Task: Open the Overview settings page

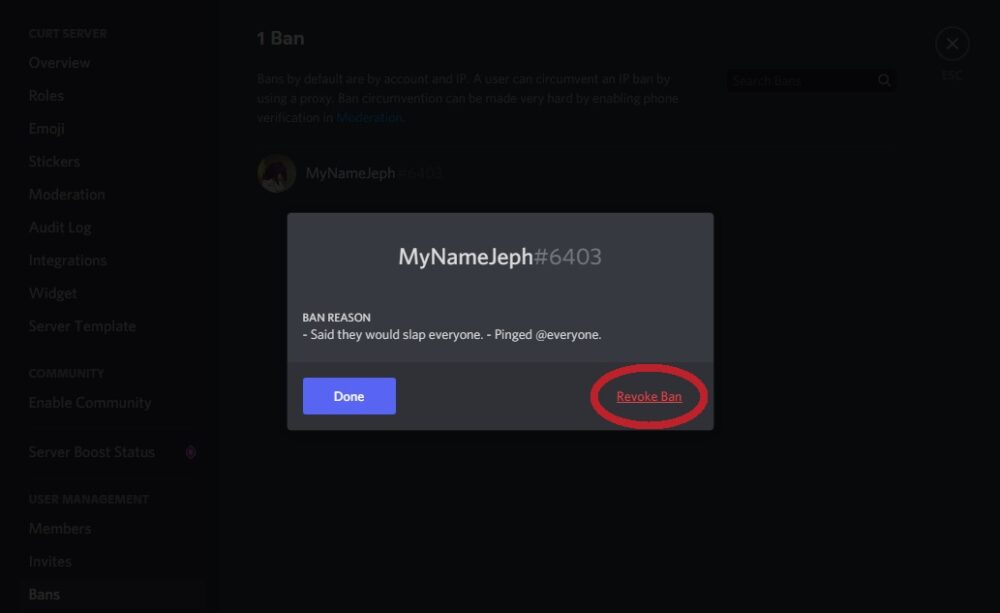Action: tap(59, 63)
